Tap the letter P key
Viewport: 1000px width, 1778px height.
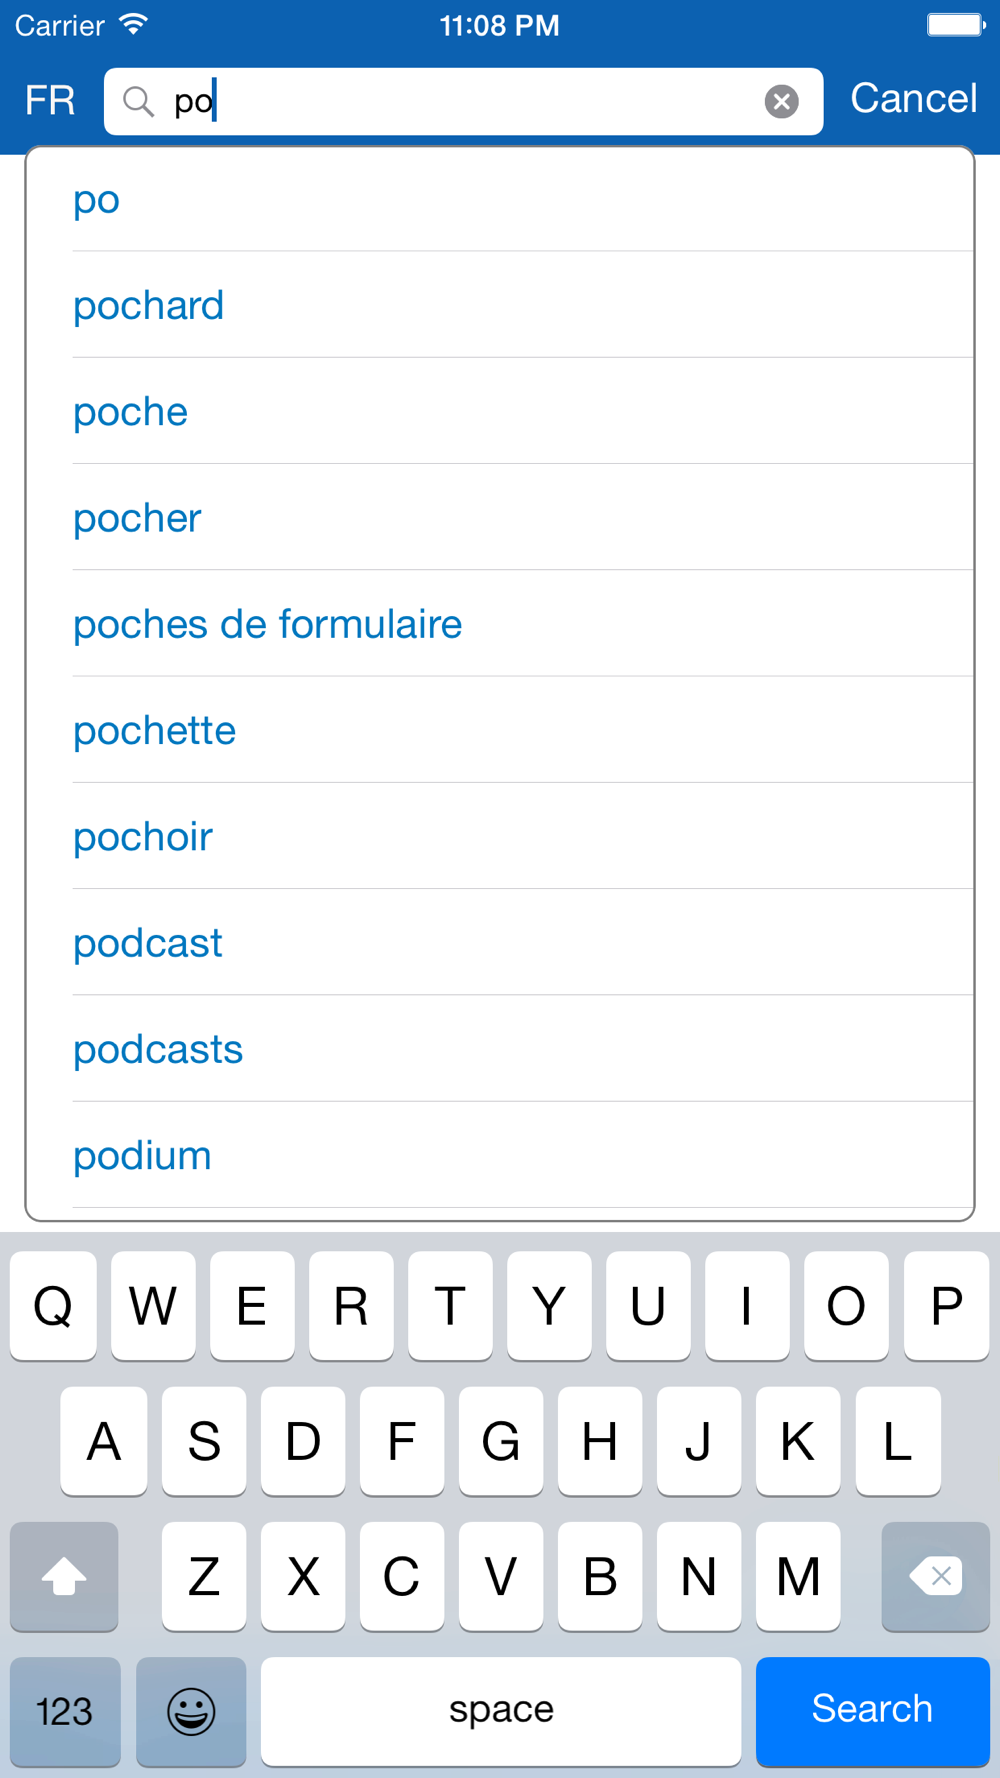946,1305
